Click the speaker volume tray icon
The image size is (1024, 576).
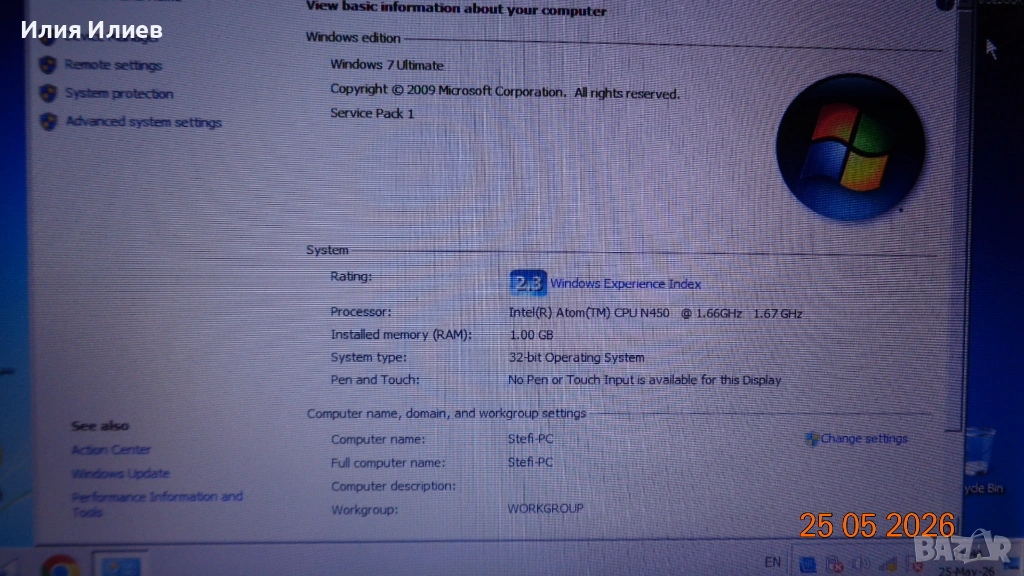tap(861, 564)
